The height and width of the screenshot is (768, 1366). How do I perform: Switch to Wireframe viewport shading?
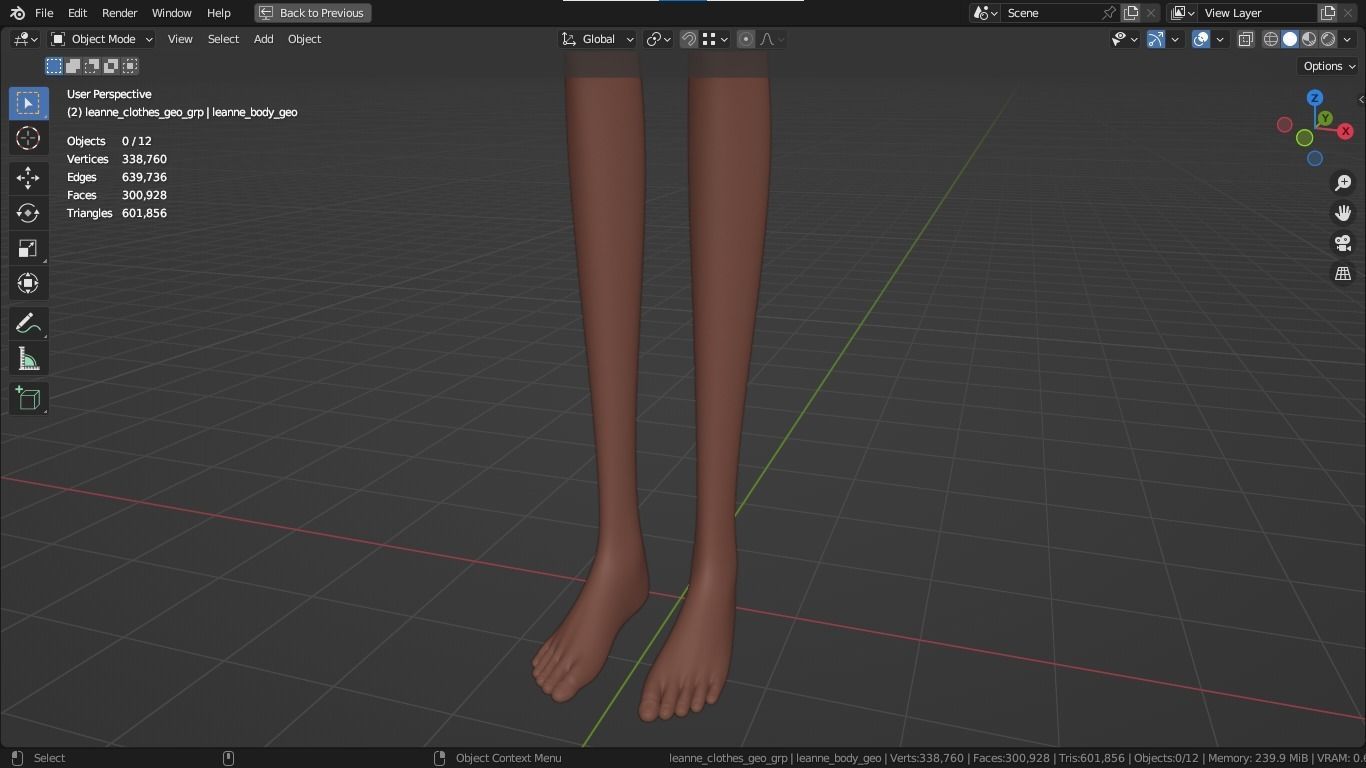[x=1271, y=39]
